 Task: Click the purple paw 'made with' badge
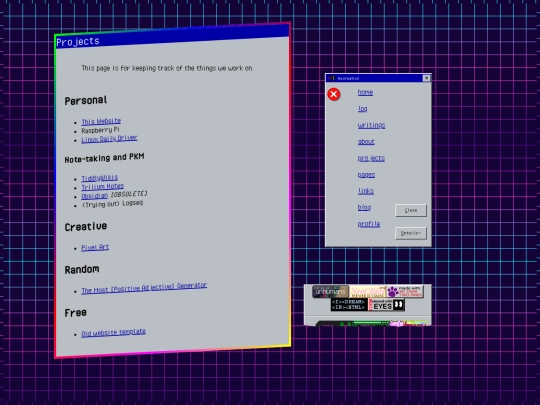pos(405,292)
